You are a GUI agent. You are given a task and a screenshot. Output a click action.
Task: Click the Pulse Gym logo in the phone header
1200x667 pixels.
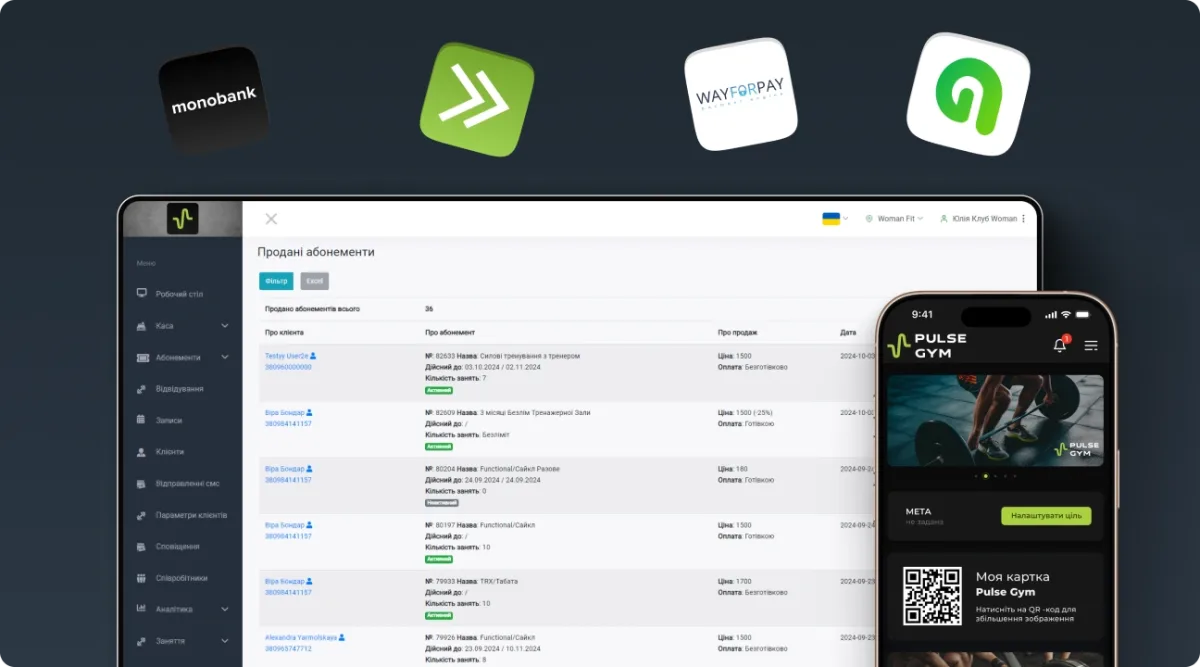click(x=927, y=345)
